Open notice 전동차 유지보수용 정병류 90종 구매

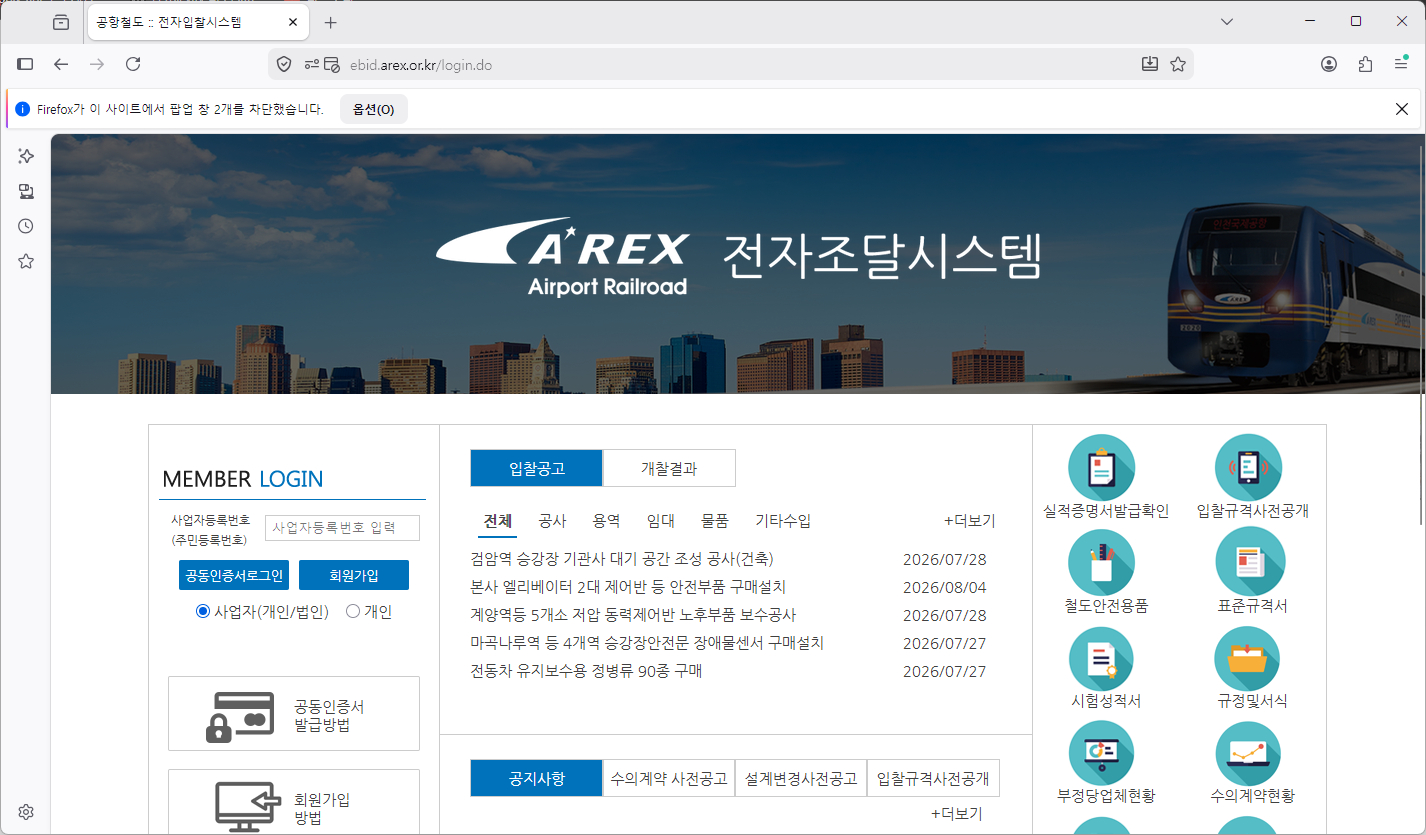[587, 671]
